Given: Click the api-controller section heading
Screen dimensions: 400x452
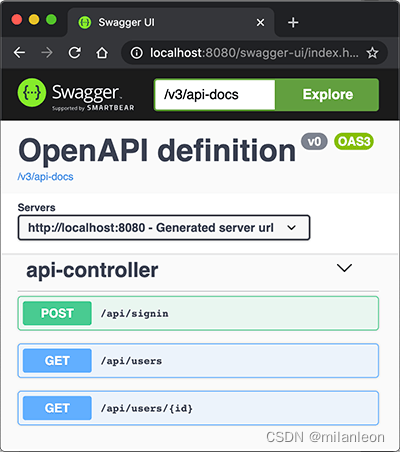Looking at the screenshot, I should pyautogui.click(x=92, y=270).
